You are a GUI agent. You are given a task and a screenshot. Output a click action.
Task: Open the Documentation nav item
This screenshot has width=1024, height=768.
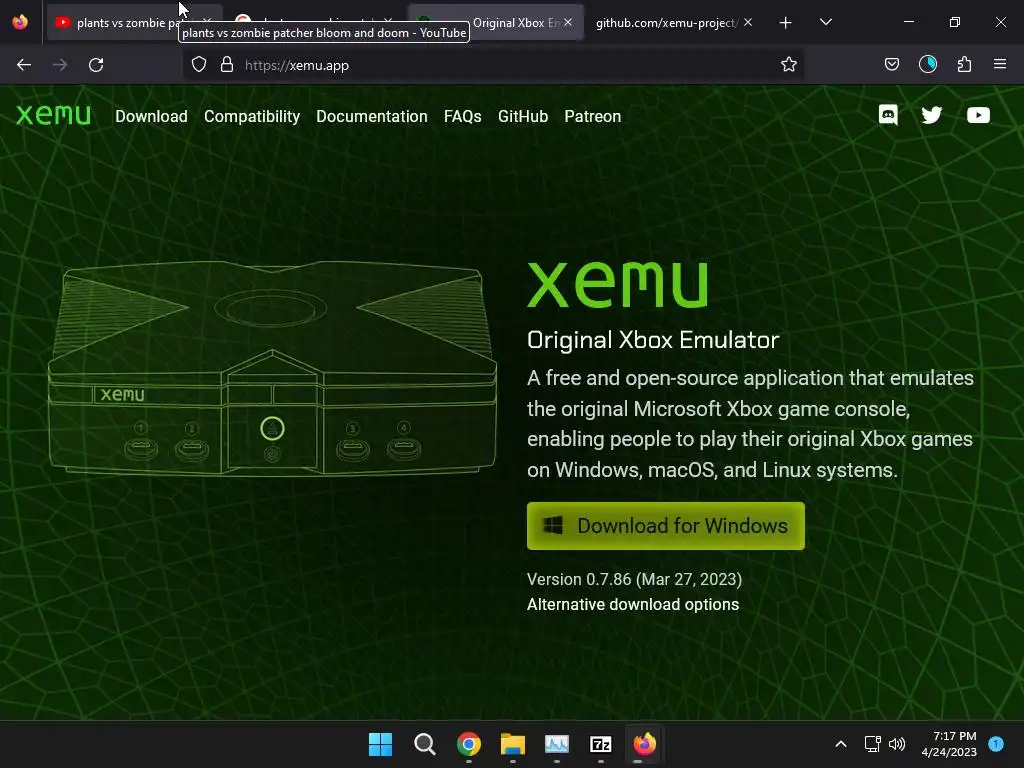(x=372, y=116)
